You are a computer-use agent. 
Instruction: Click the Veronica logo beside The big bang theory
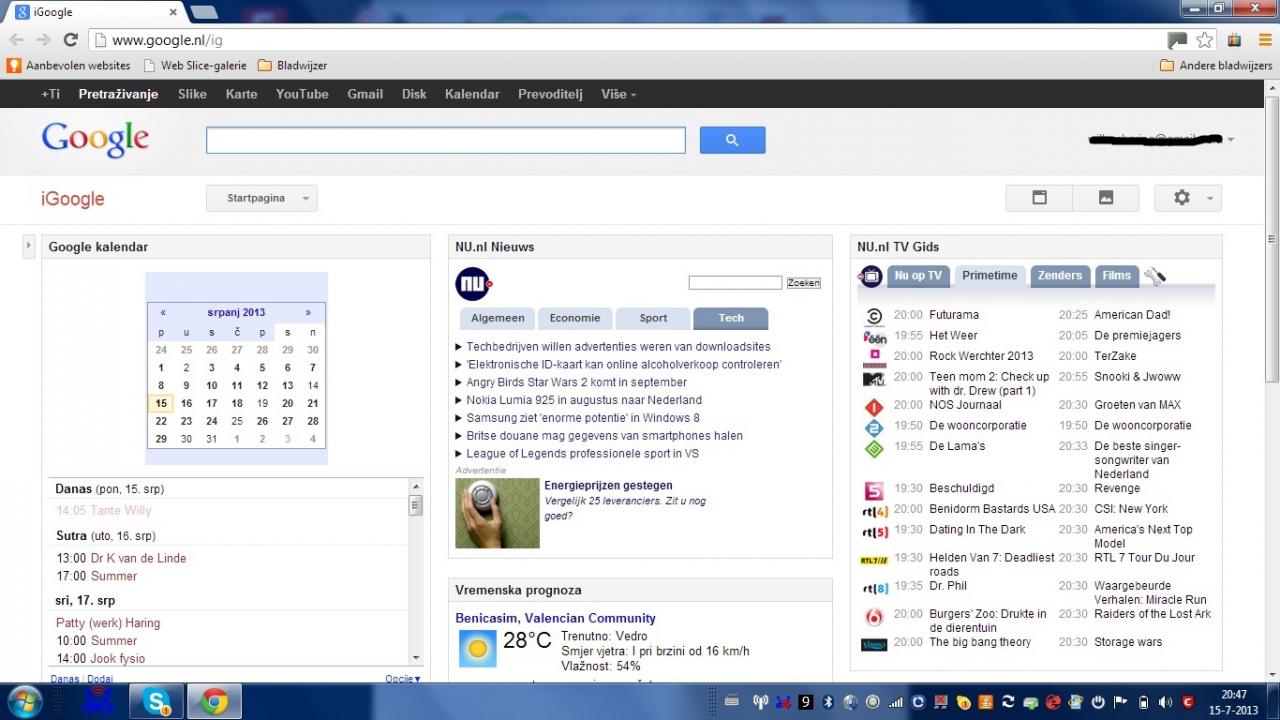click(874, 644)
